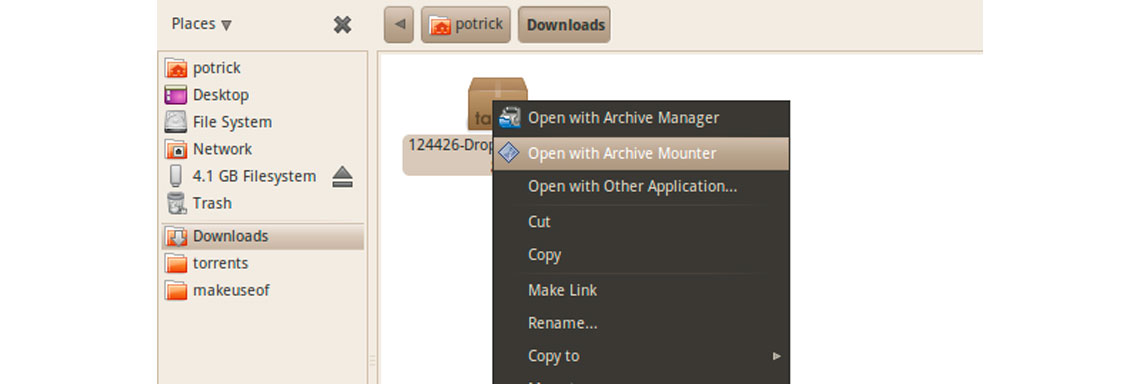1140x384 pixels.
Task: Click the Archive Mounter diamond icon
Action: (510, 153)
